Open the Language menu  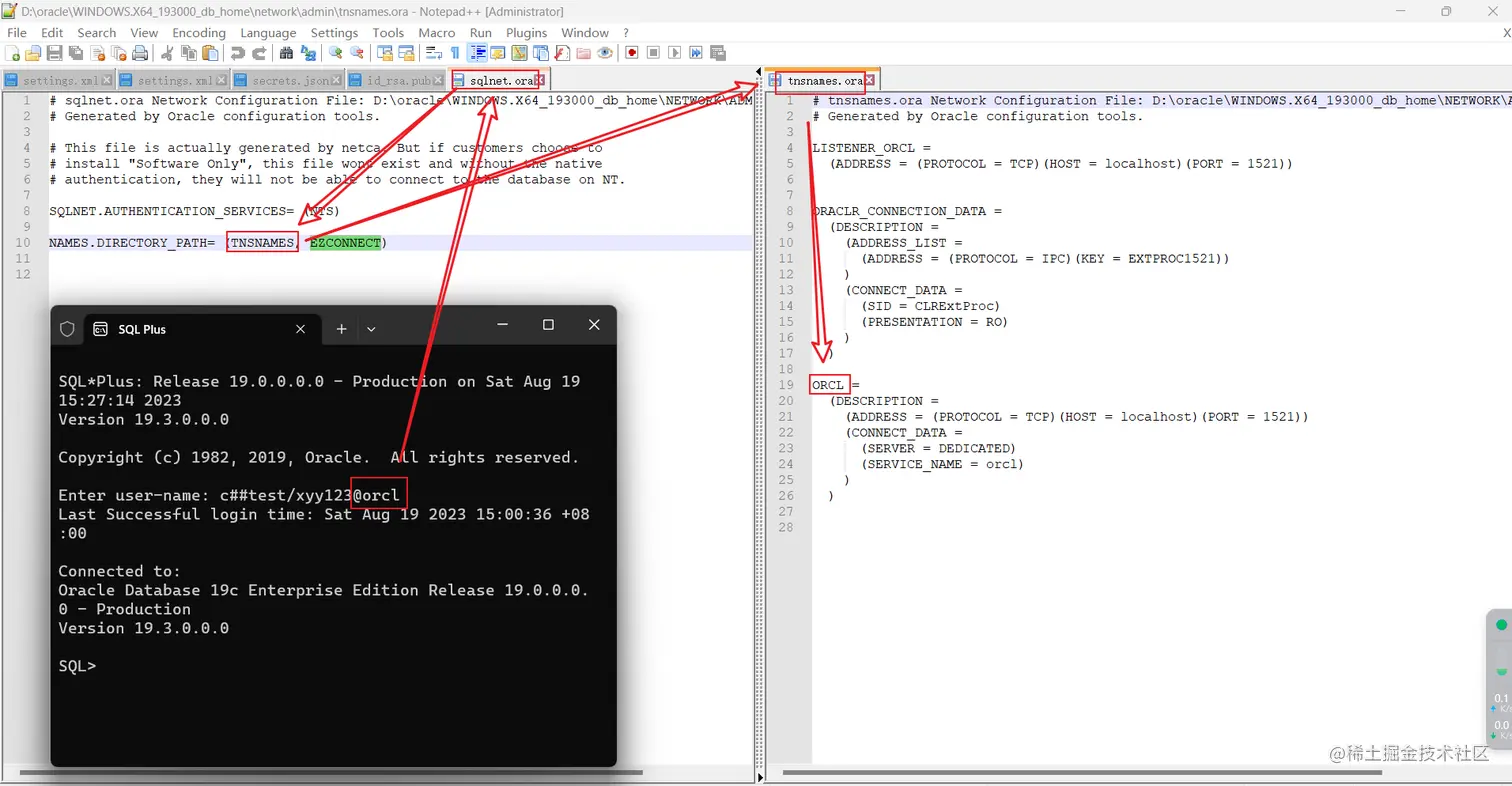pyautogui.click(x=268, y=33)
